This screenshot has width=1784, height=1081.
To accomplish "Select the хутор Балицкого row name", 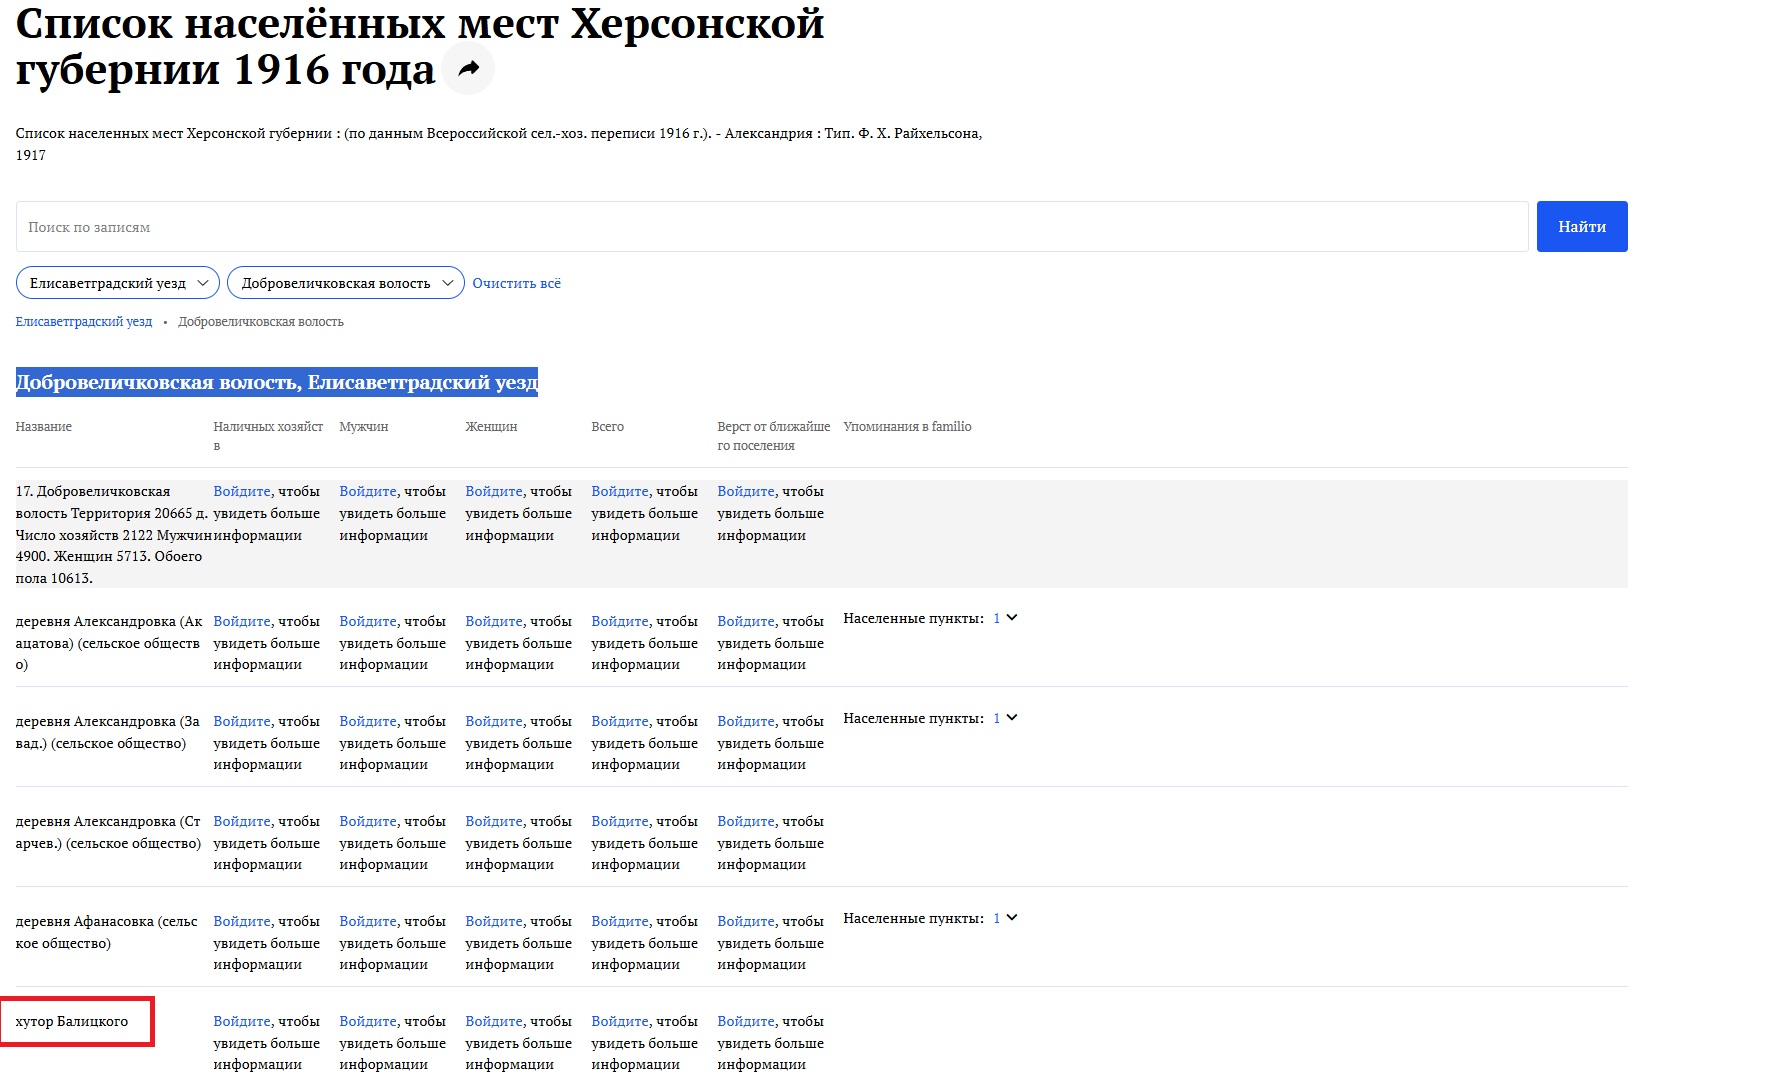I will tap(72, 1021).
